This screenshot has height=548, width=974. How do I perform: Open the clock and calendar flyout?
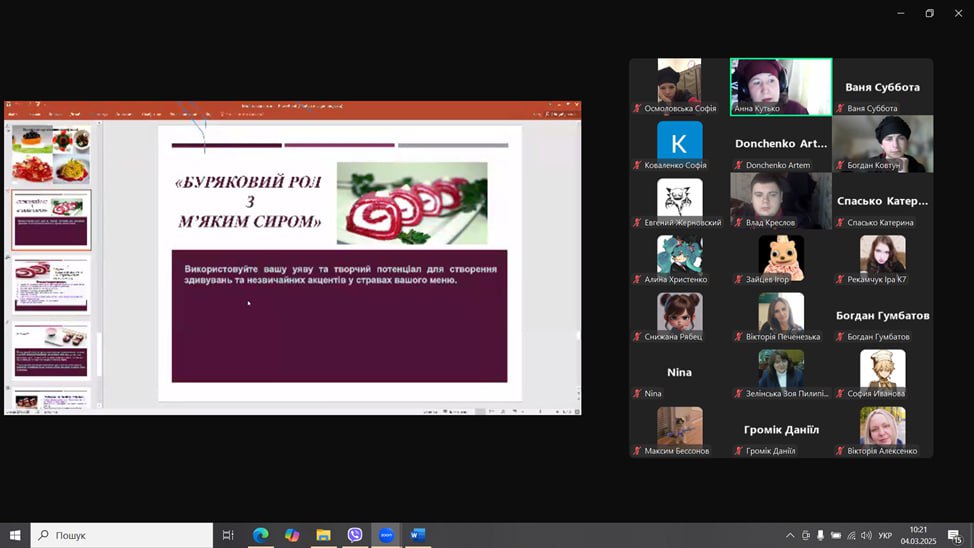coord(918,535)
